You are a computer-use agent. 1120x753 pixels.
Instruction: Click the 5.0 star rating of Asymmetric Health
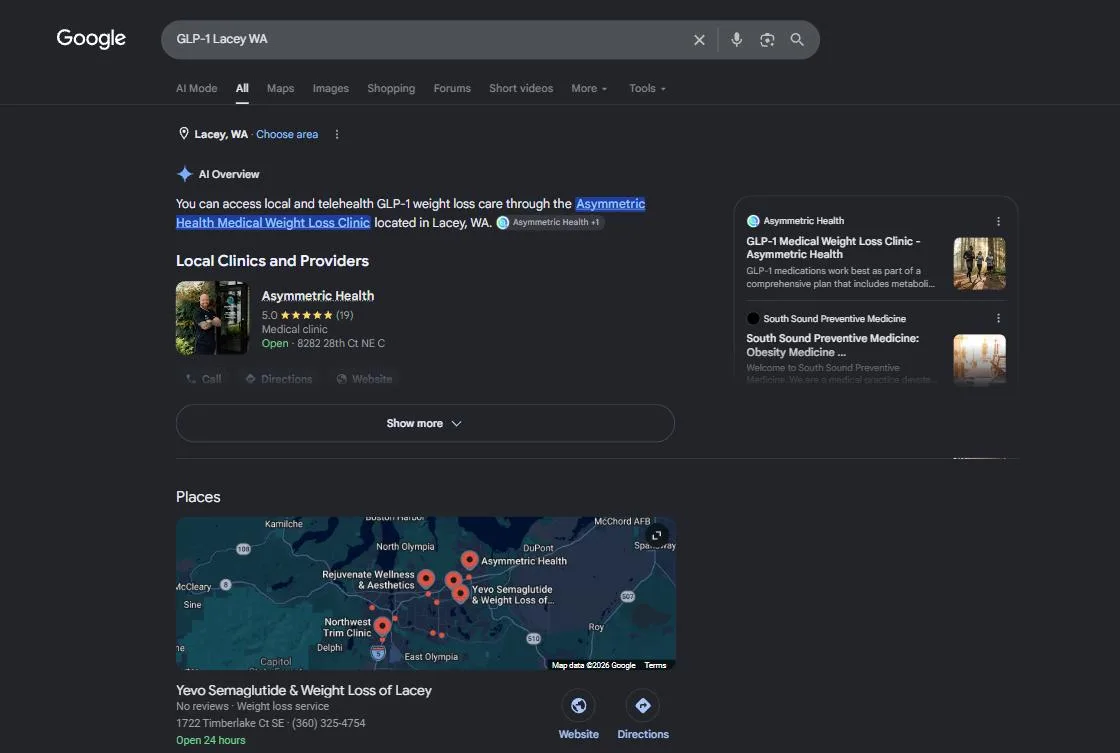[307, 315]
